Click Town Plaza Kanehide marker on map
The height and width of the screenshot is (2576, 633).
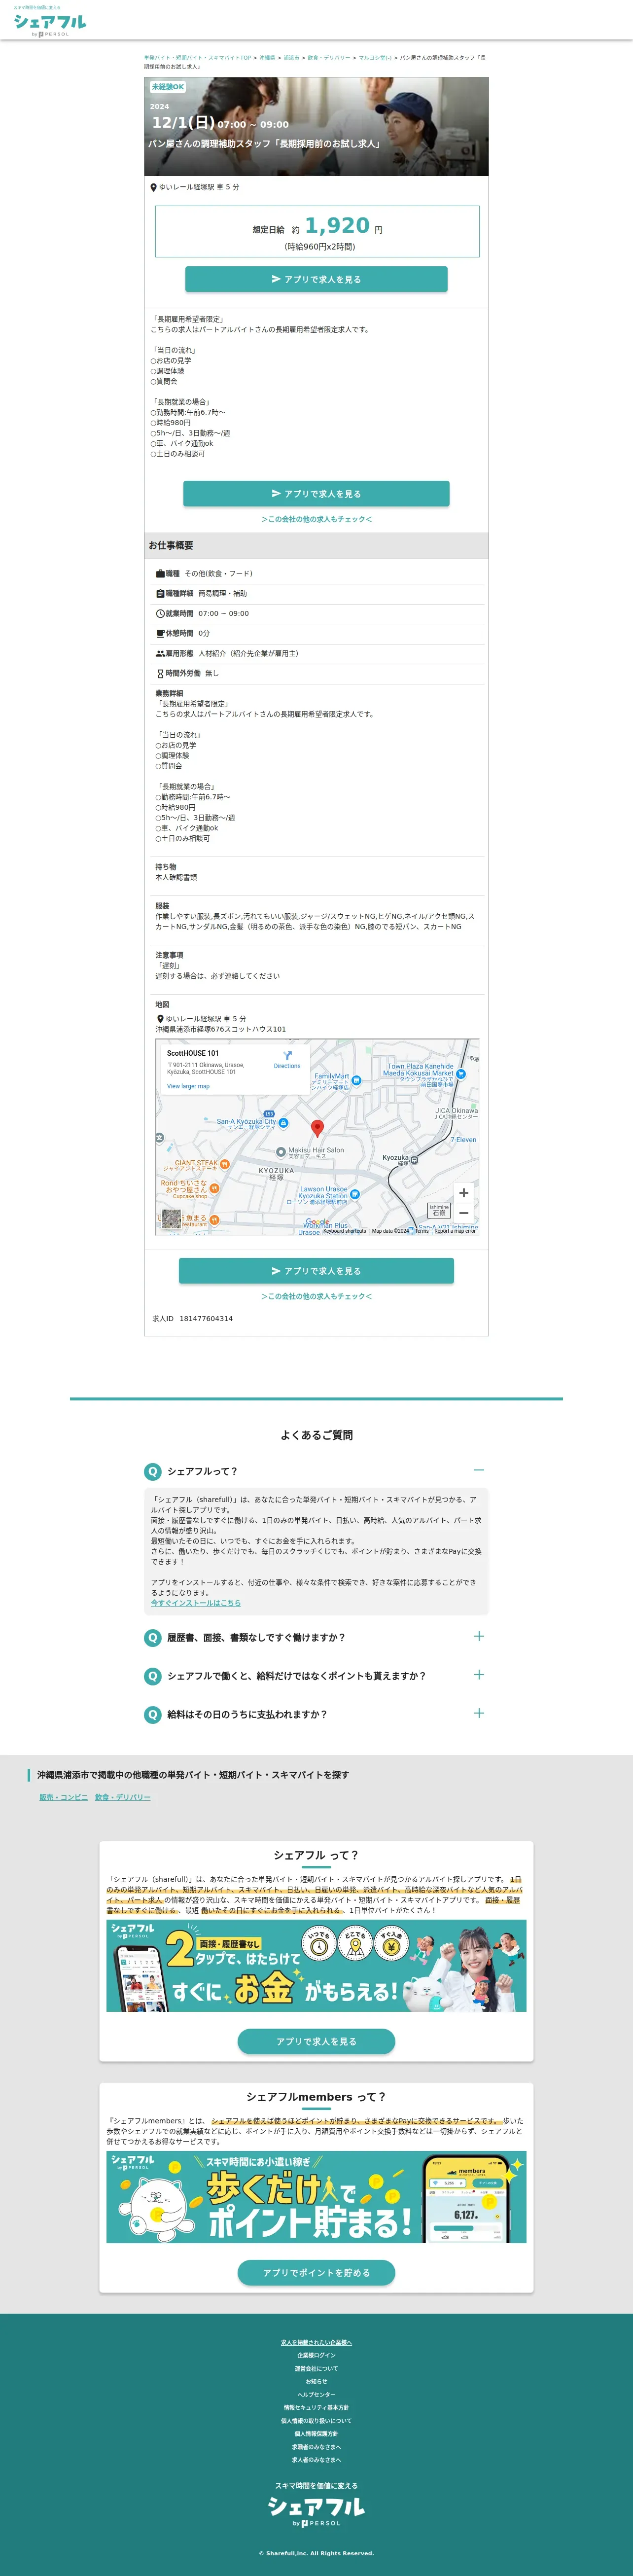coord(460,1073)
